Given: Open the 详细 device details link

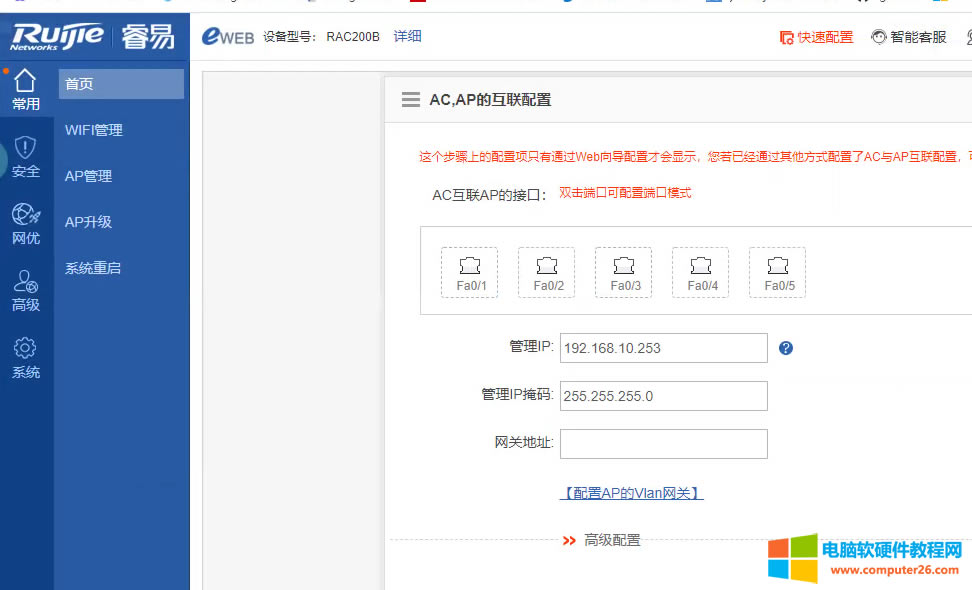Looking at the screenshot, I should [407, 37].
